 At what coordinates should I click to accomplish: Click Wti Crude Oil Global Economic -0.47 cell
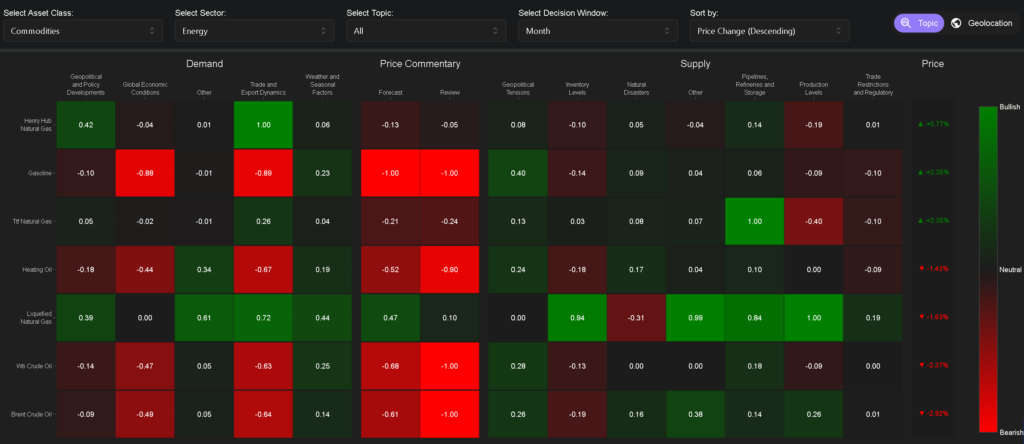(145, 366)
